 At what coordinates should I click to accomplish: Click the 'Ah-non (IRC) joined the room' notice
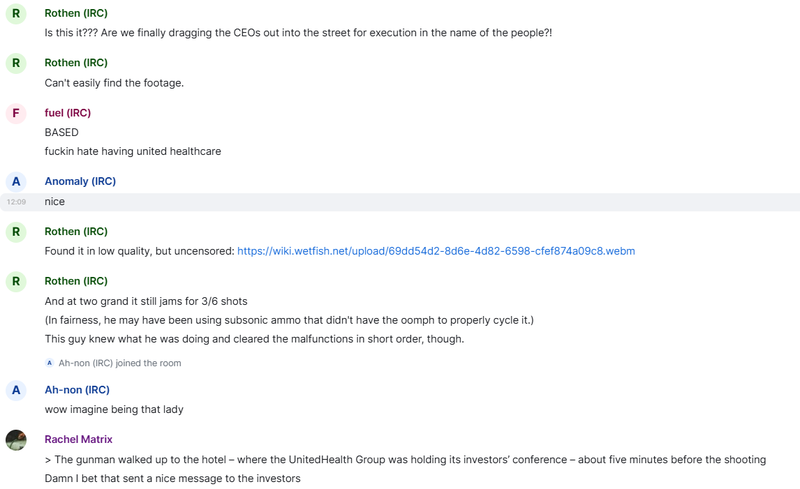[x=119, y=363]
